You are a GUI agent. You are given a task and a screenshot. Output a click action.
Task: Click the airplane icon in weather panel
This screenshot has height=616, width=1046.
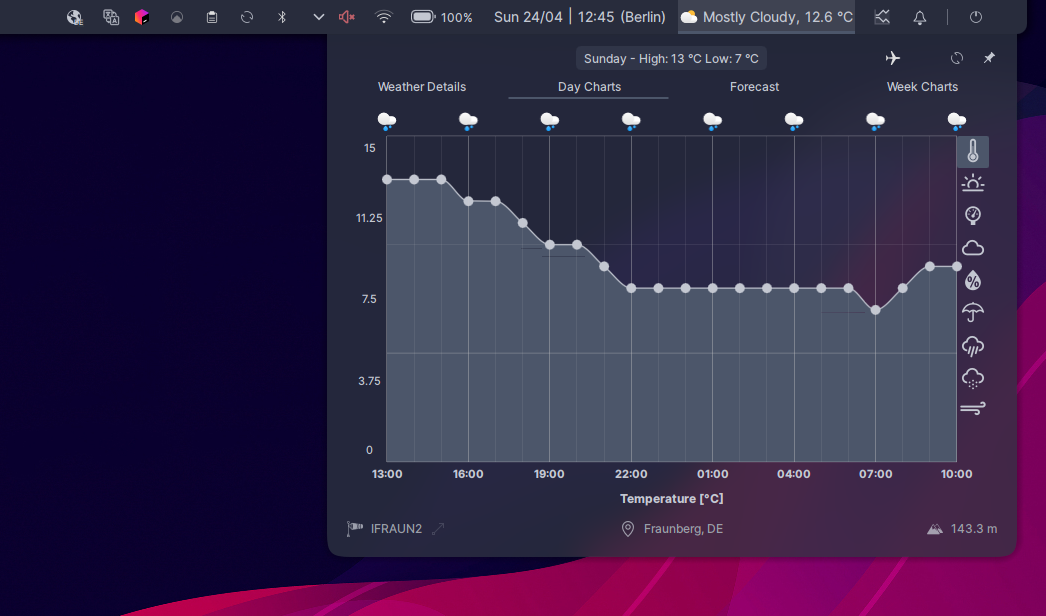893,58
